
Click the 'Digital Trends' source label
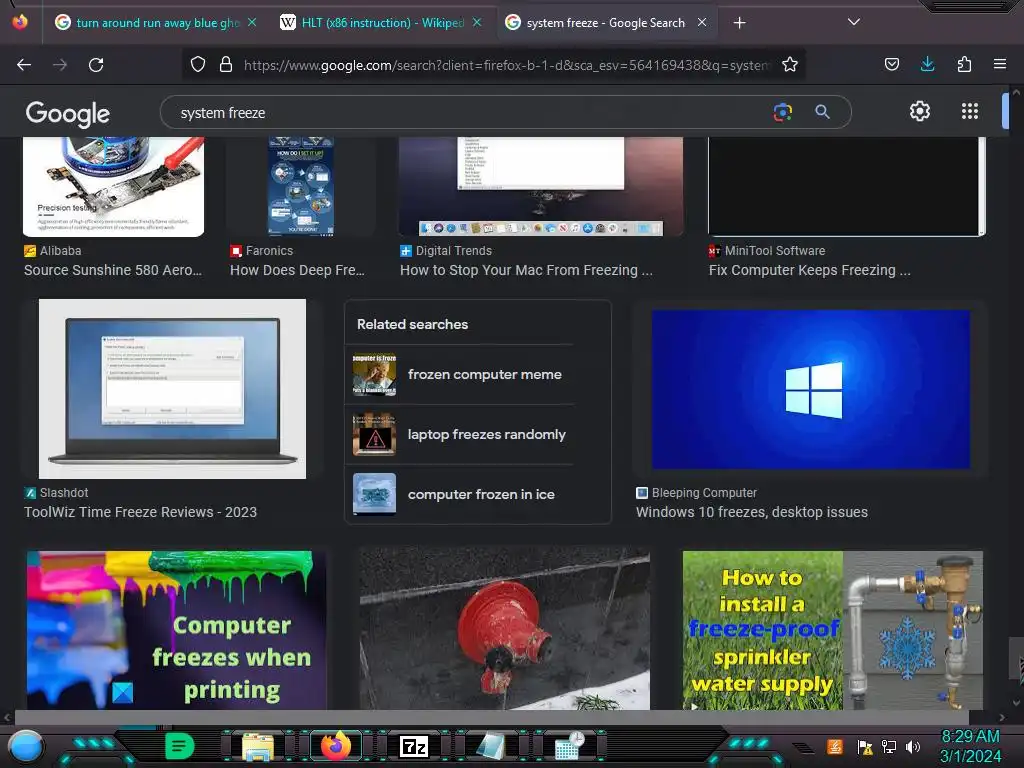coord(453,251)
